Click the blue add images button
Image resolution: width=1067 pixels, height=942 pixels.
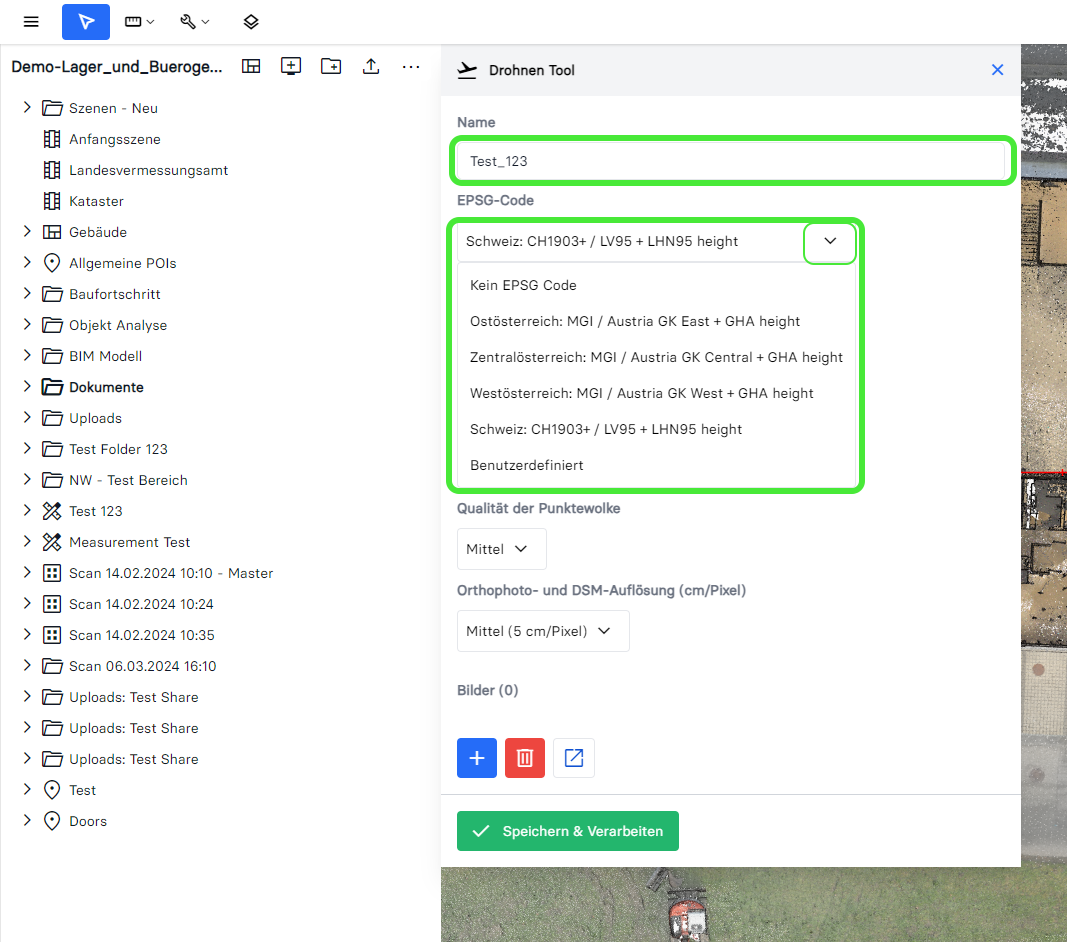[x=477, y=758]
